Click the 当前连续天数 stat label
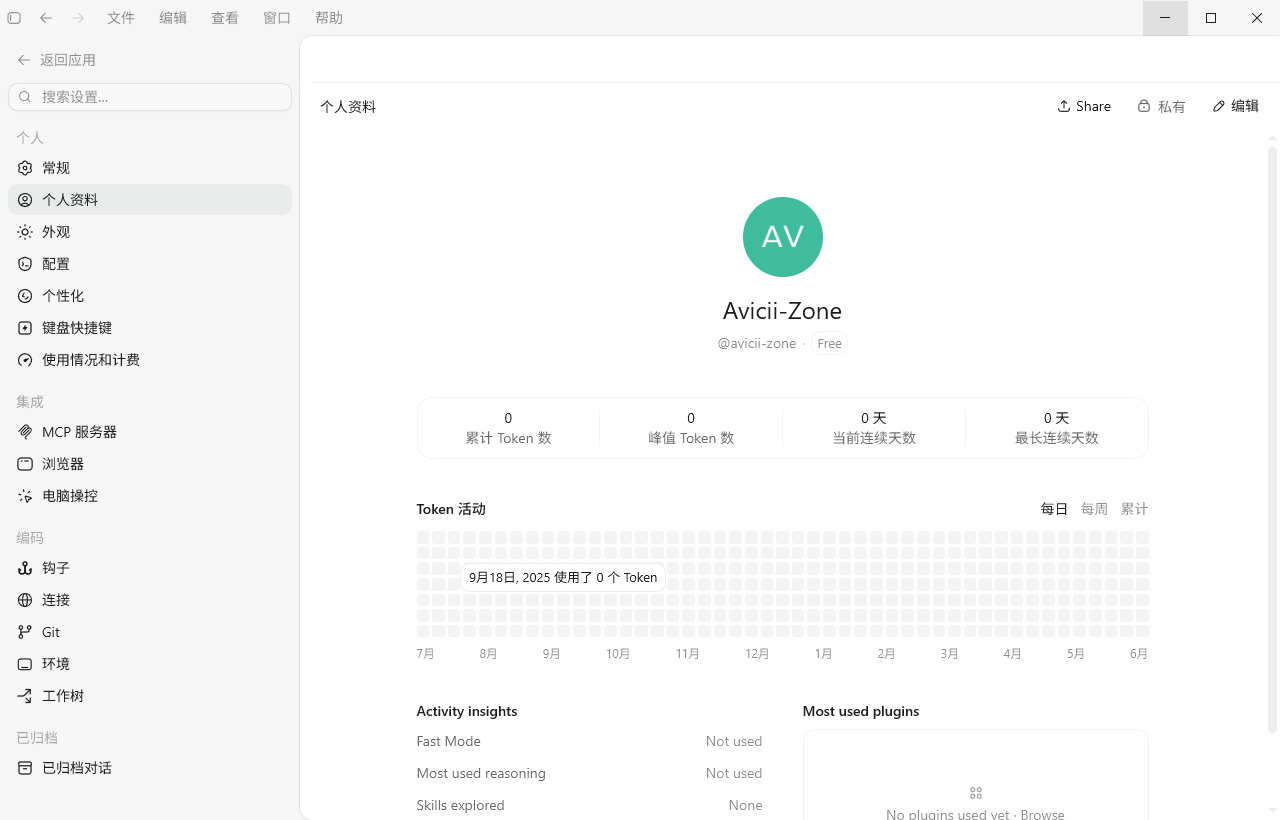Image resolution: width=1280 pixels, height=820 pixels. click(x=874, y=438)
